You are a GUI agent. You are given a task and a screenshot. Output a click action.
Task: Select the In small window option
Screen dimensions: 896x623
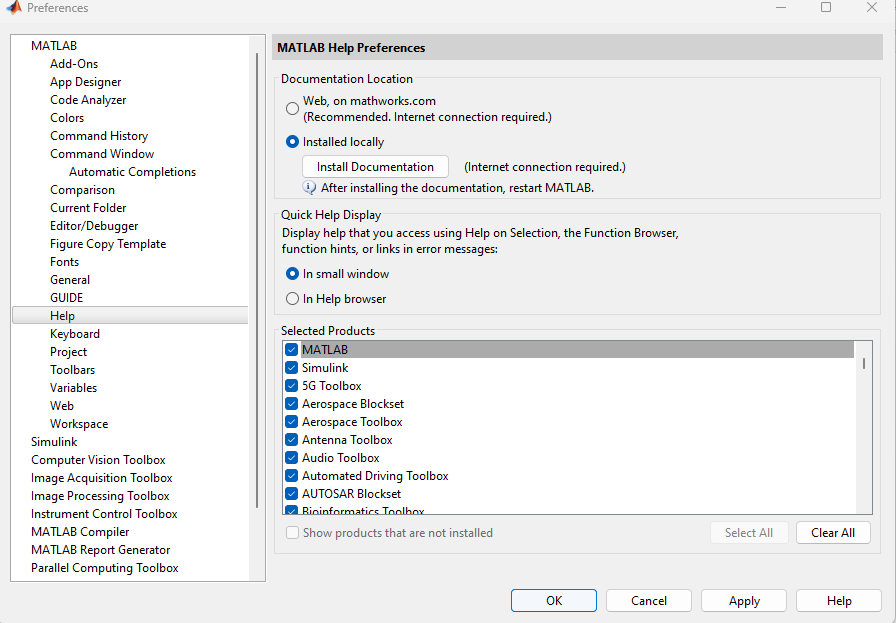point(292,274)
